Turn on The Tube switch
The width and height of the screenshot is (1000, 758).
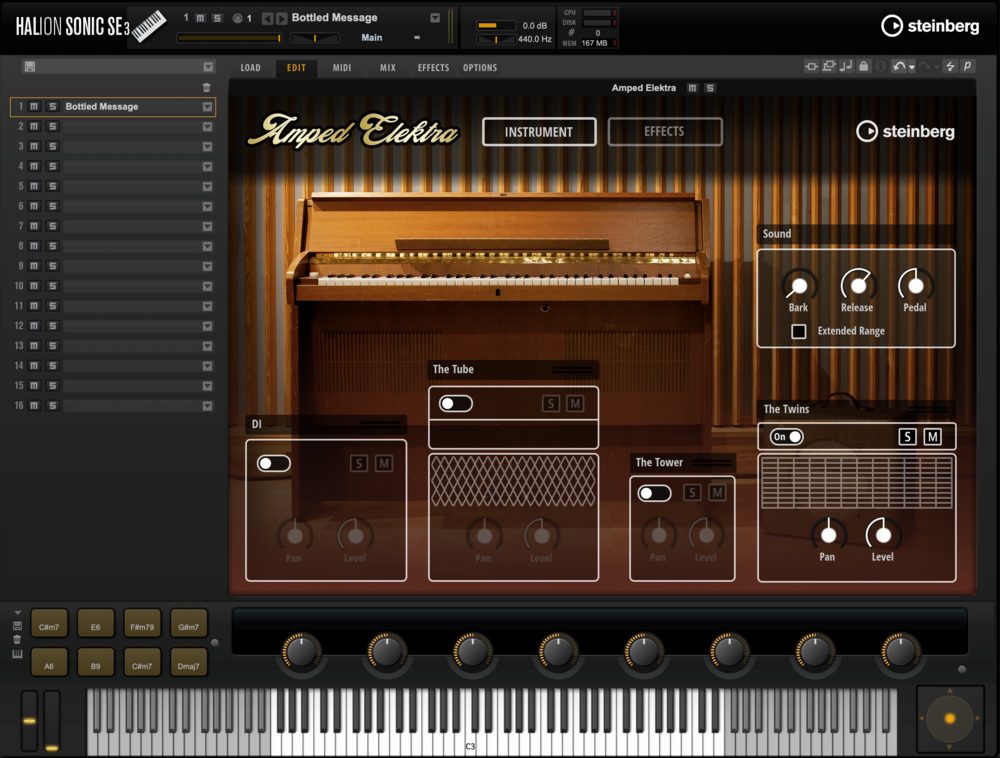tap(455, 404)
